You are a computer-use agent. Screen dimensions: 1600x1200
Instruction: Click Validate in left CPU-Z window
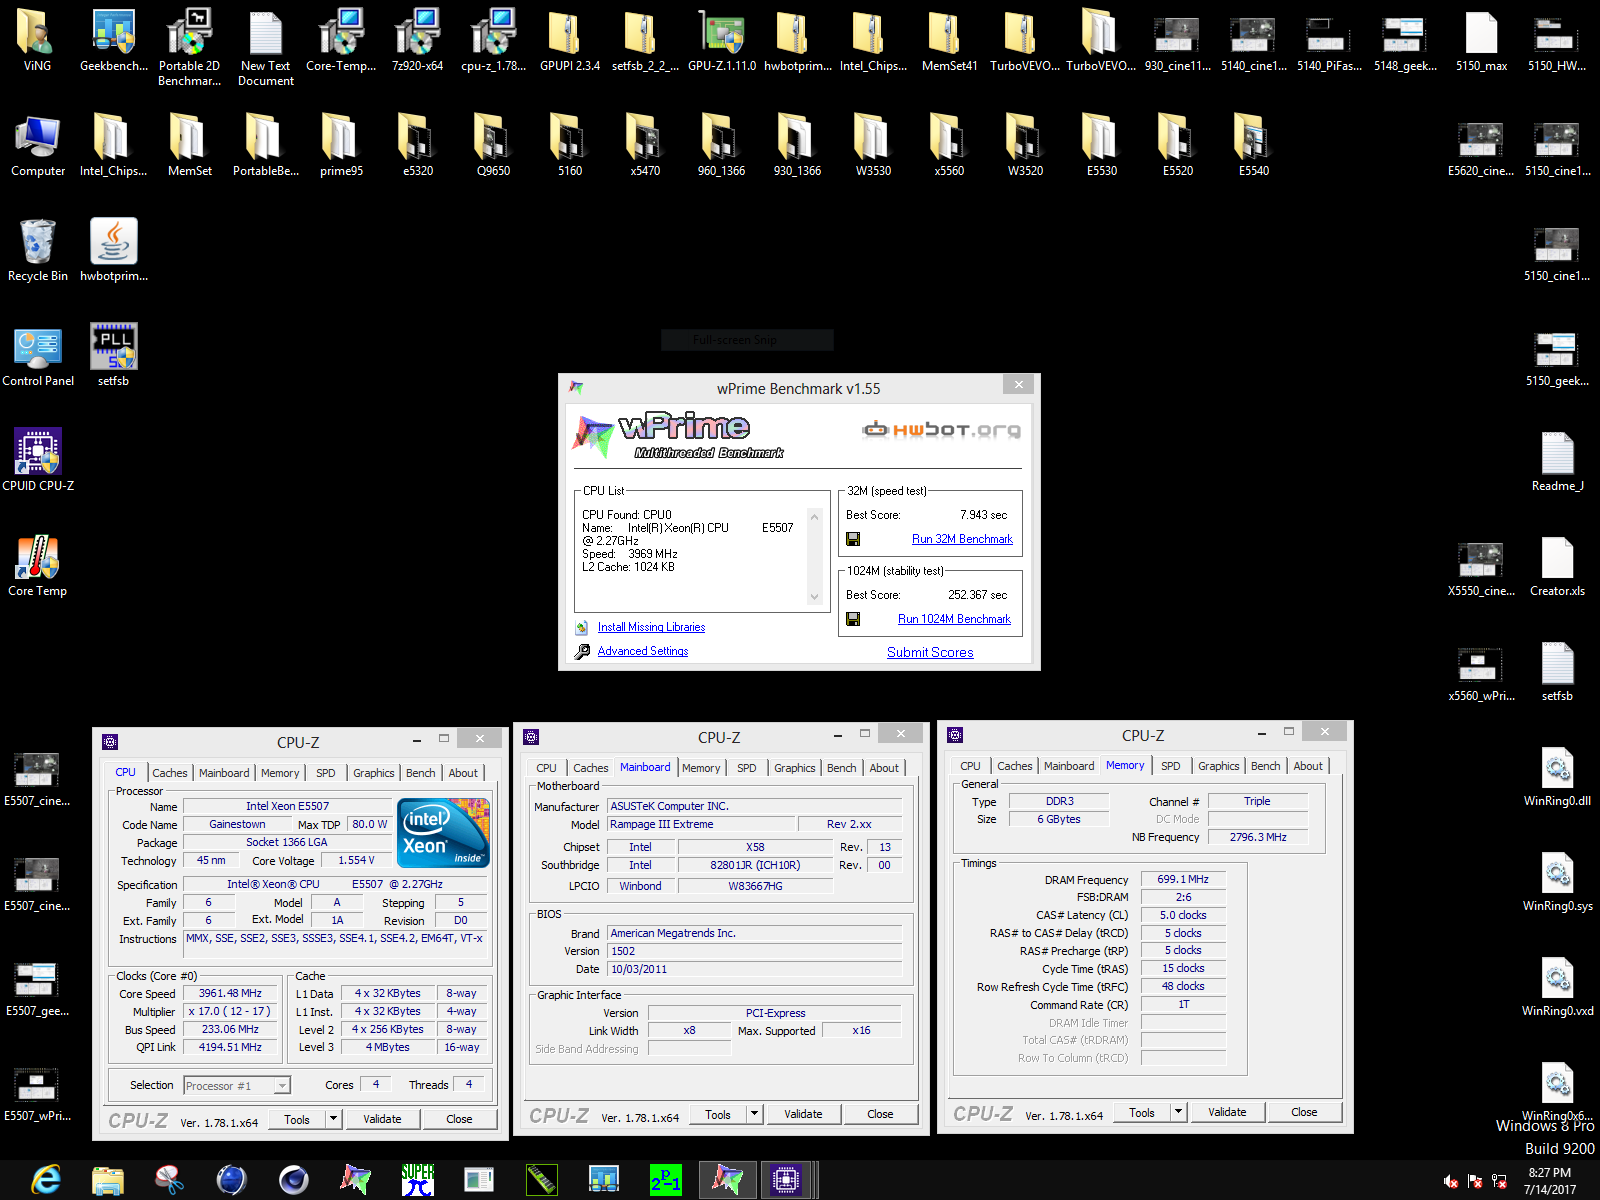pyautogui.click(x=382, y=1119)
